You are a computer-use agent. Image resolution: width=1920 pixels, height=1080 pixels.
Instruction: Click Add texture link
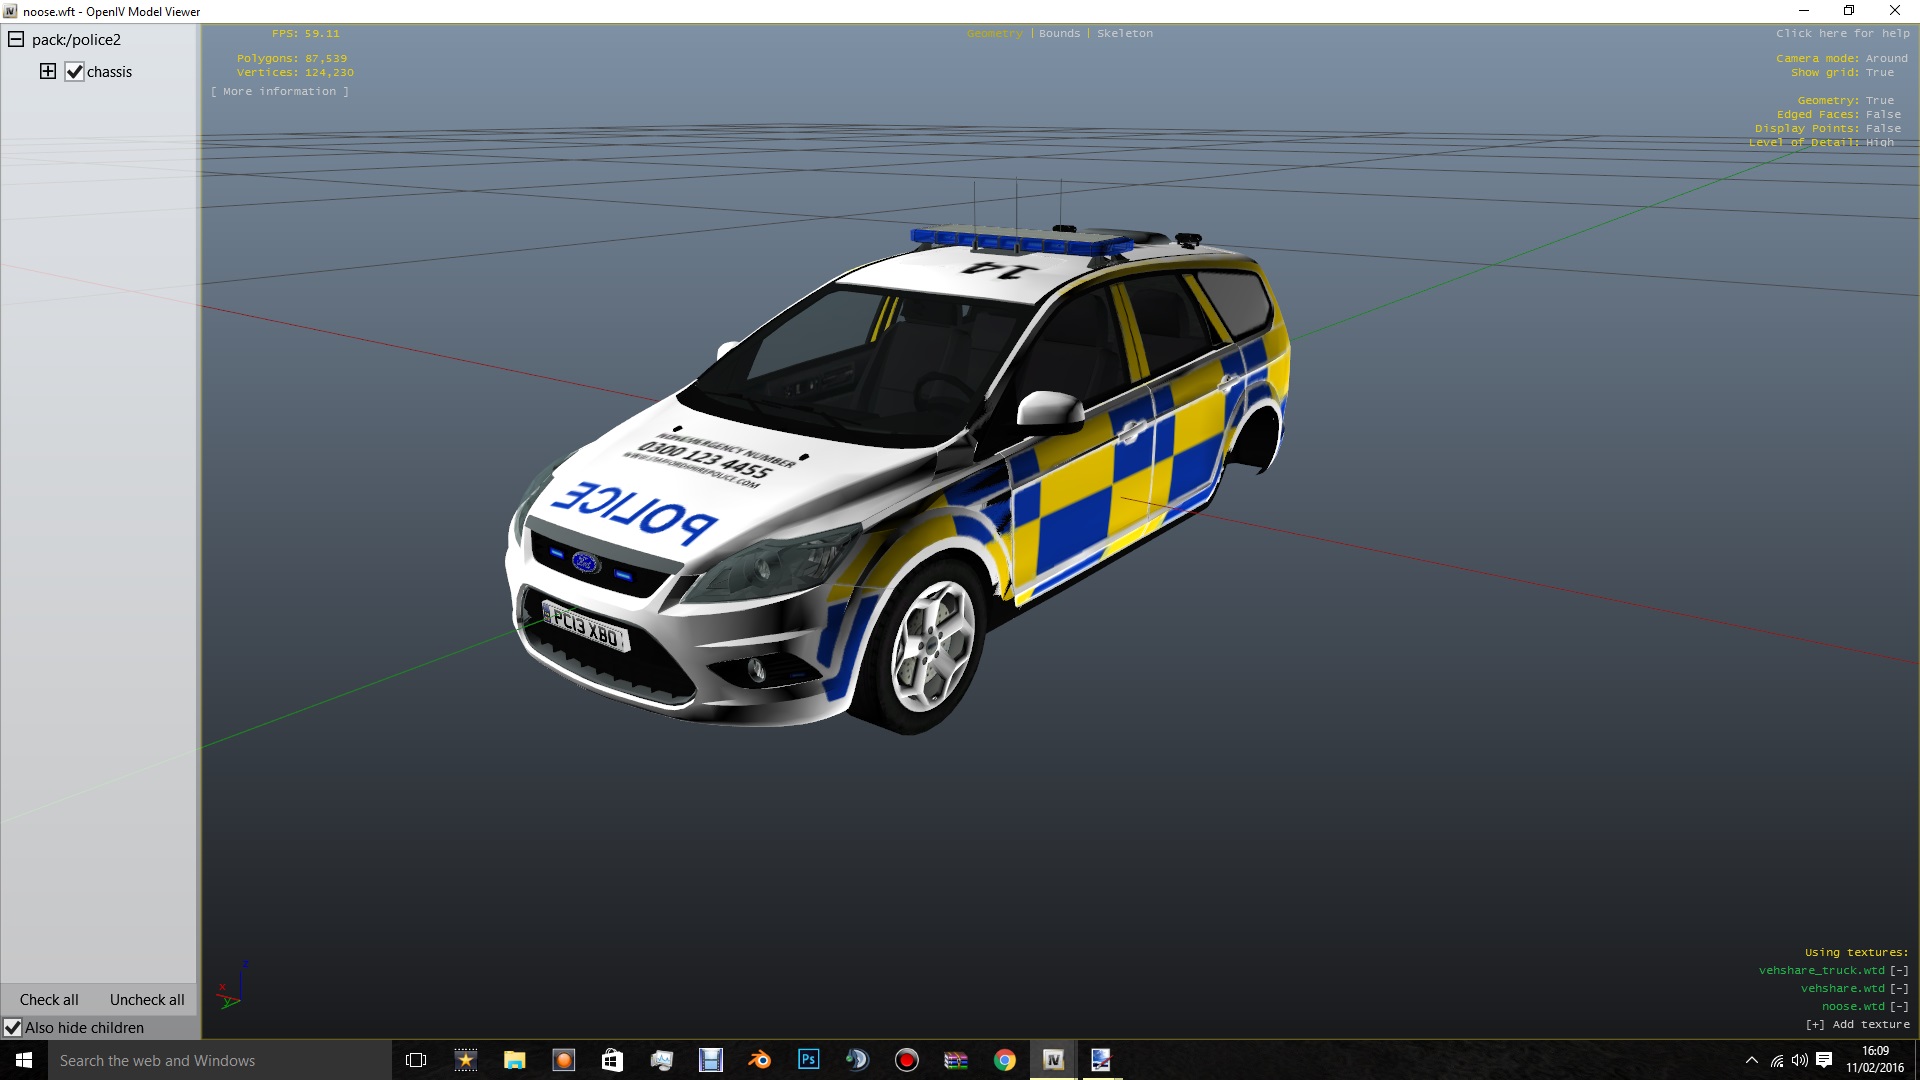click(1857, 1024)
